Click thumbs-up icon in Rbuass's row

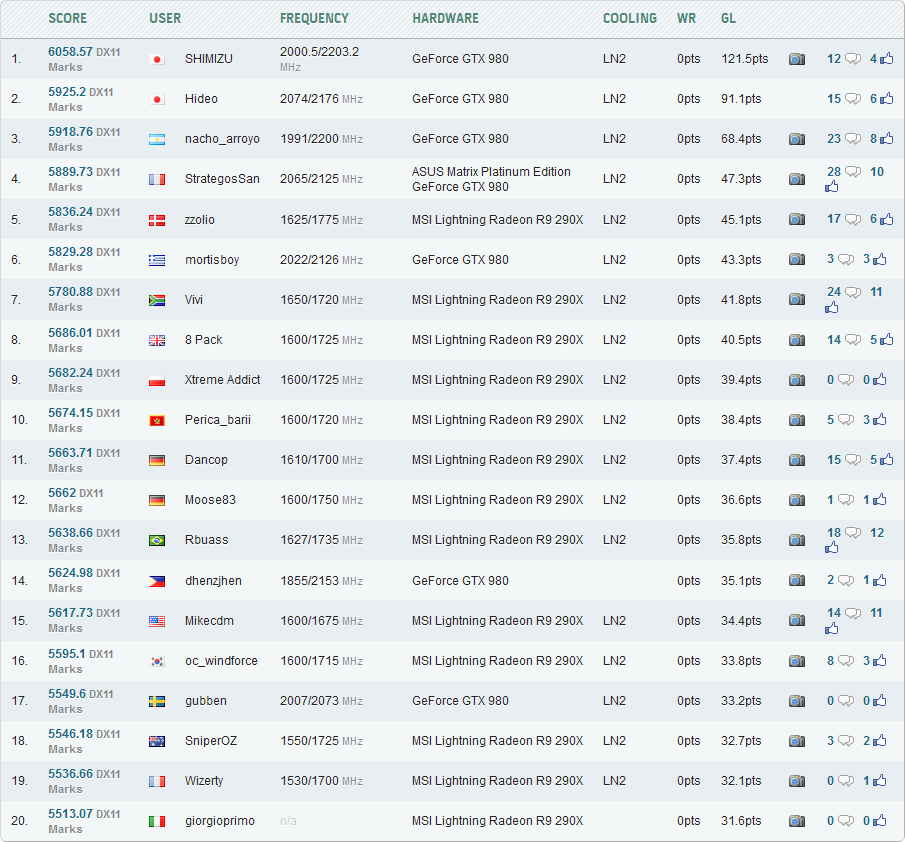coord(831,548)
